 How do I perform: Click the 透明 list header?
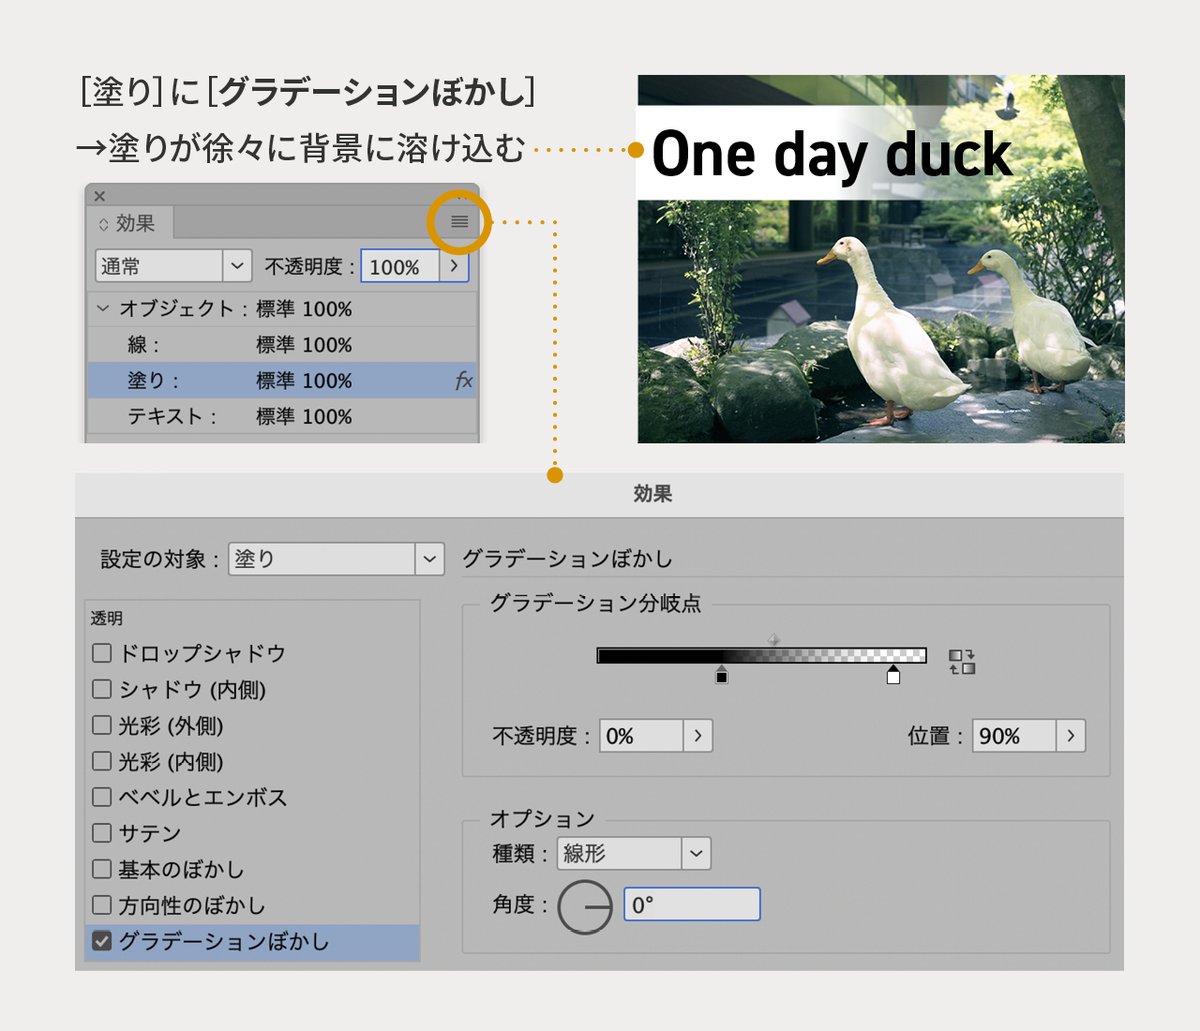click(107, 619)
